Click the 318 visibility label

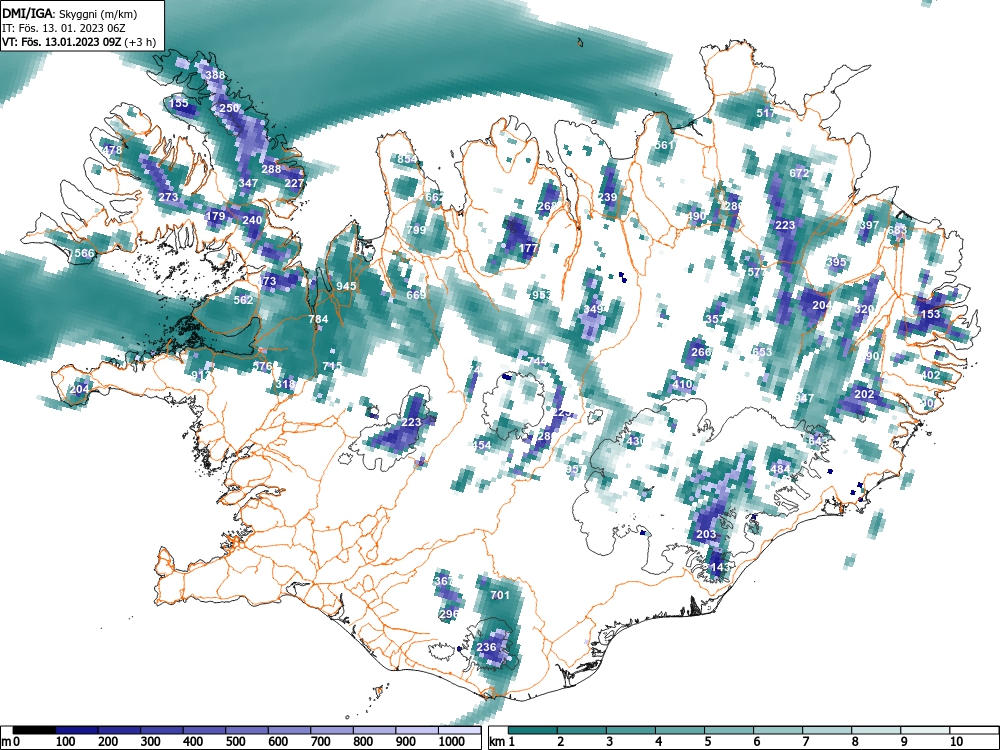coord(285,384)
